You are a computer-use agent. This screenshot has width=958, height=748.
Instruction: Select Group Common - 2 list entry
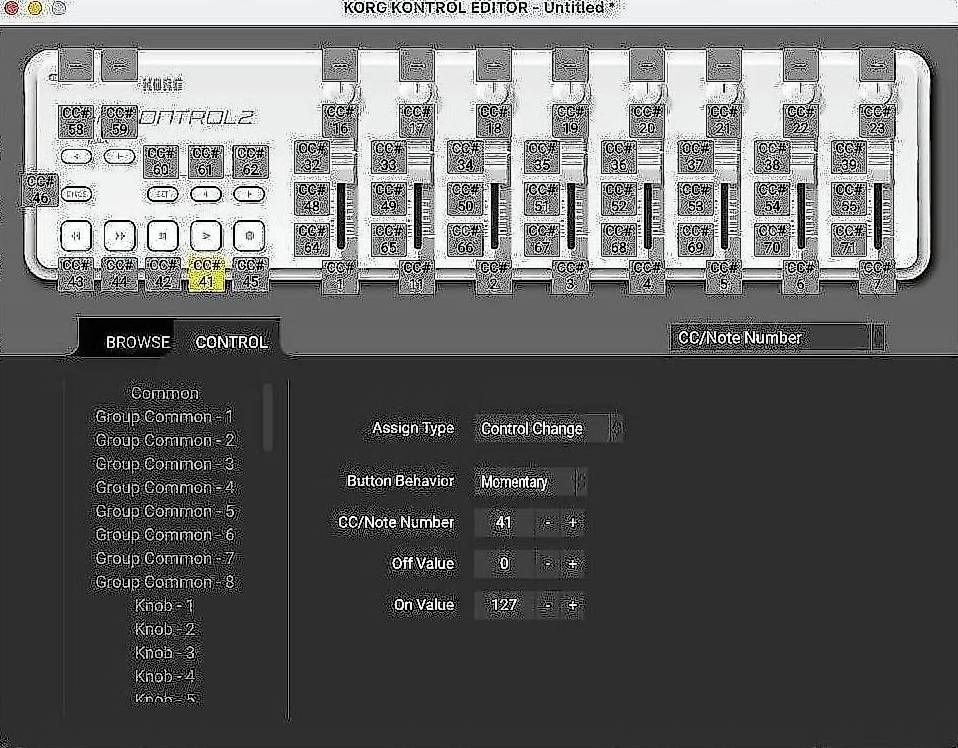164,441
